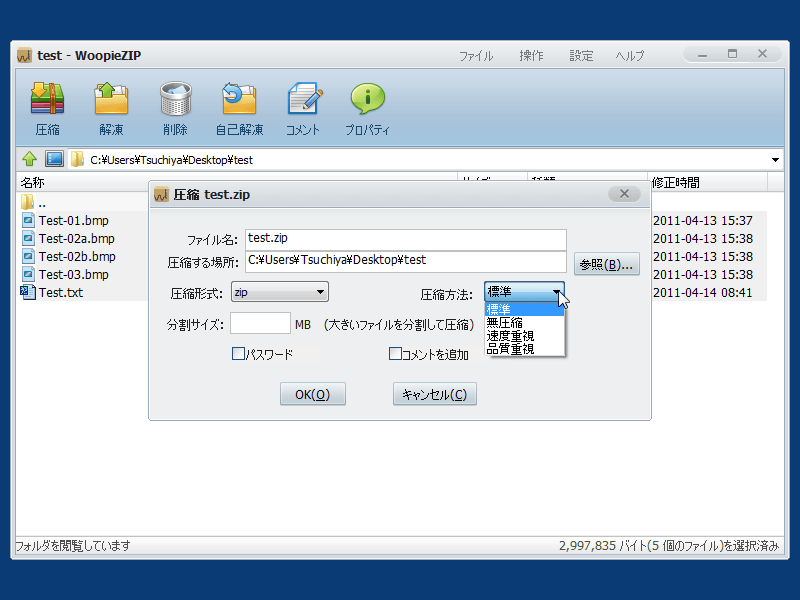Image resolution: width=800 pixels, height=600 pixels.
Task: Close the WoopieZIP main window
Action: (x=762, y=54)
